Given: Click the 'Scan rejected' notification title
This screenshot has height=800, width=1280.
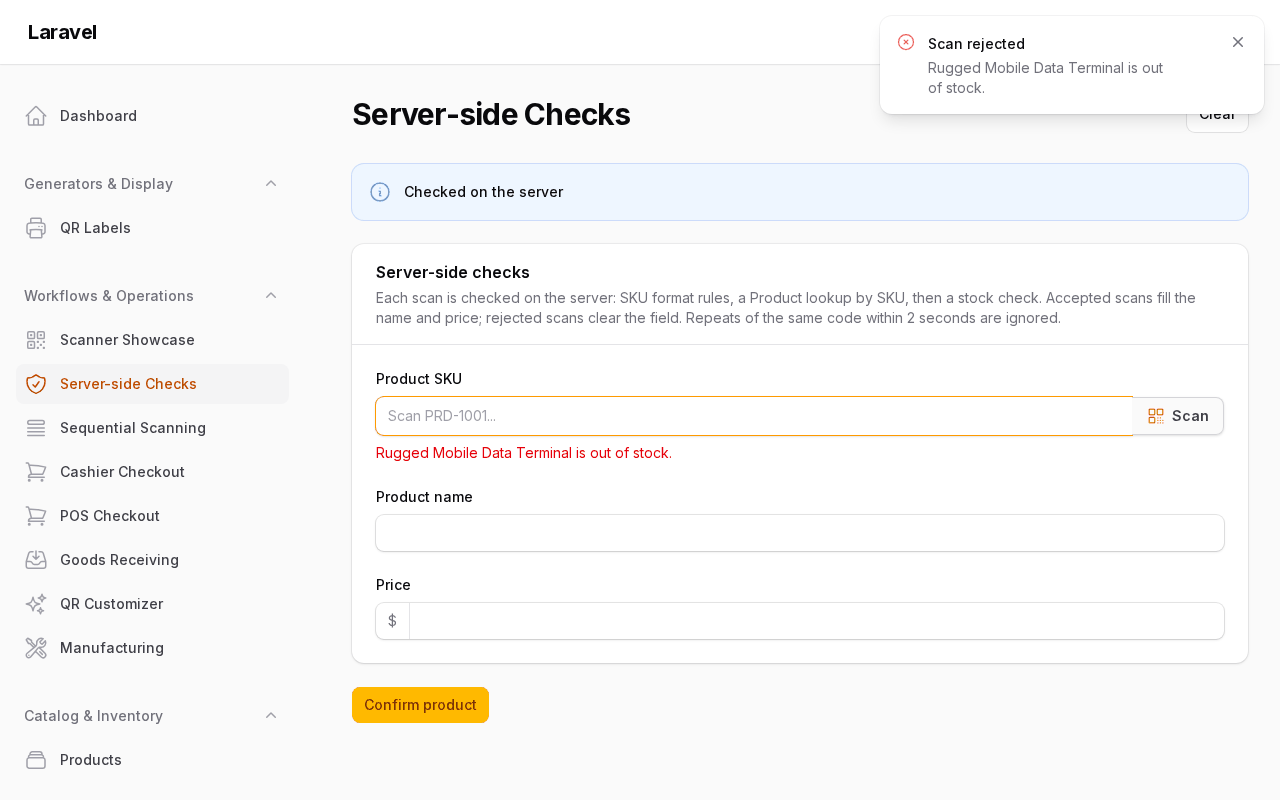Looking at the screenshot, I should (976, 44).
